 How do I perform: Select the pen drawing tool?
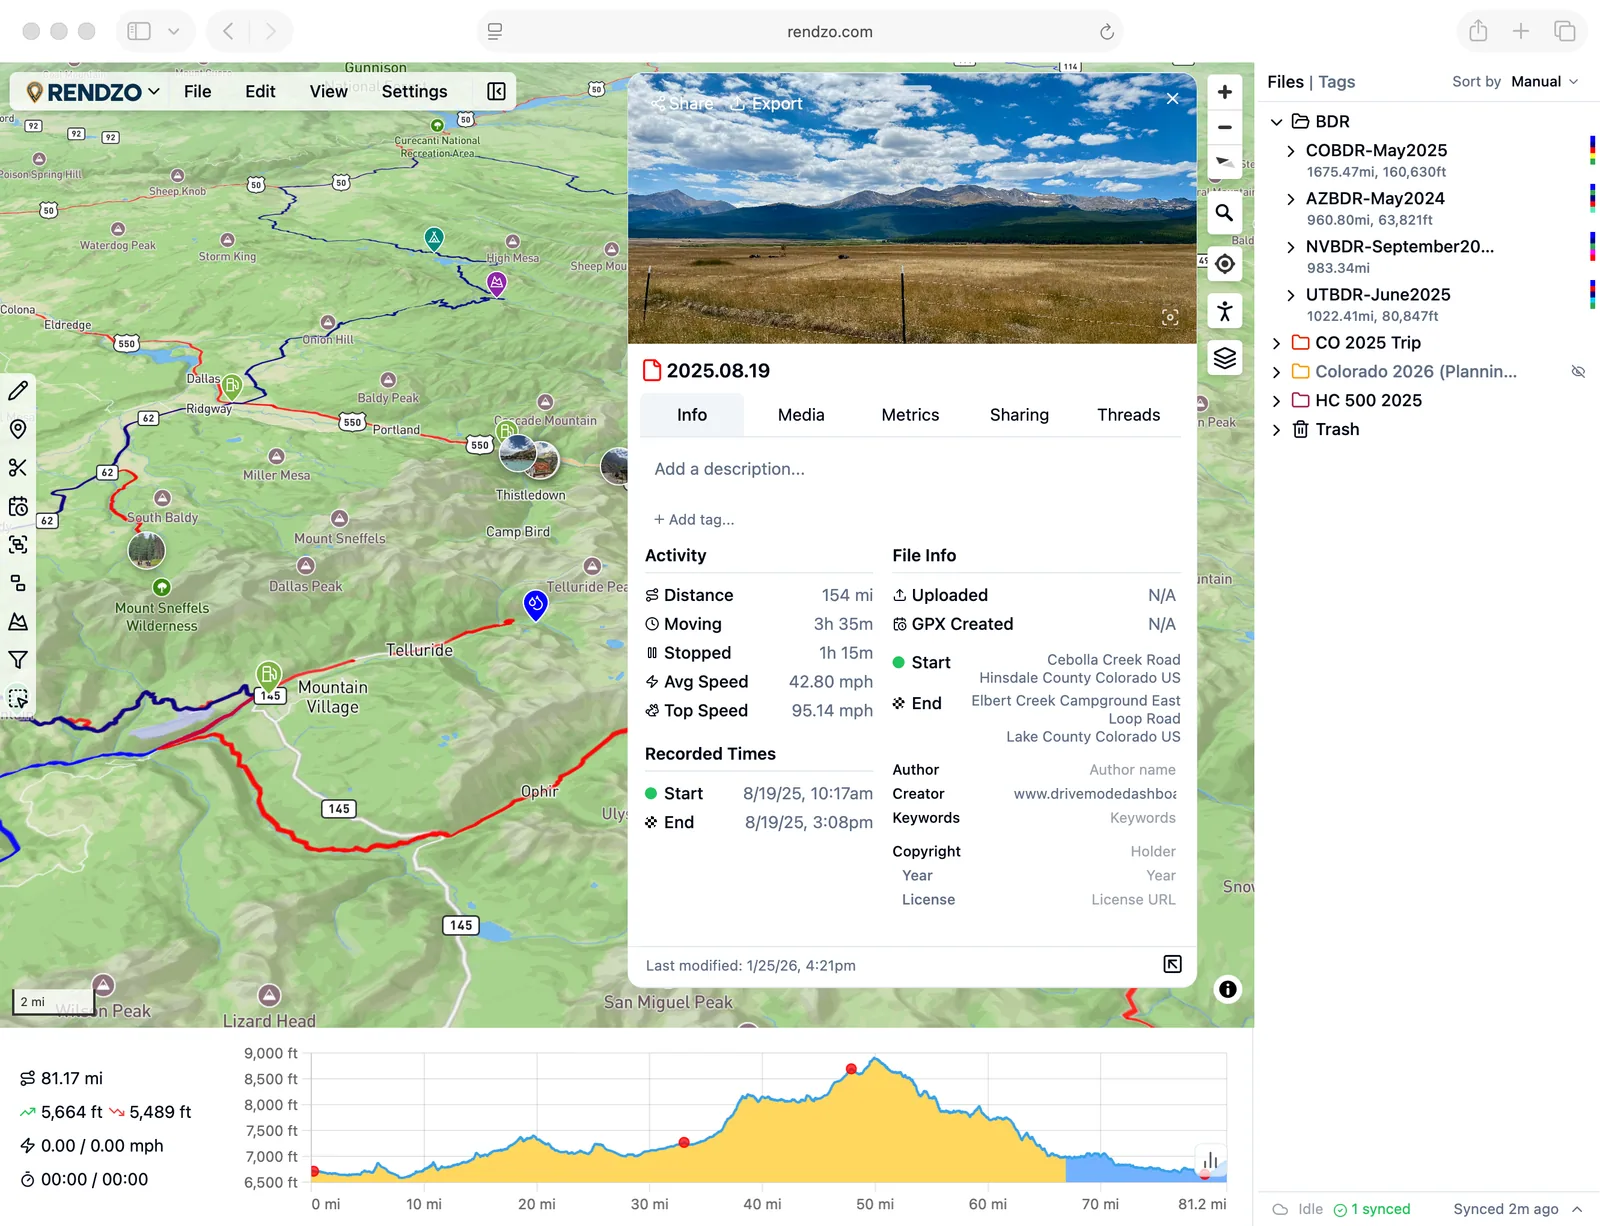(18, 391)
